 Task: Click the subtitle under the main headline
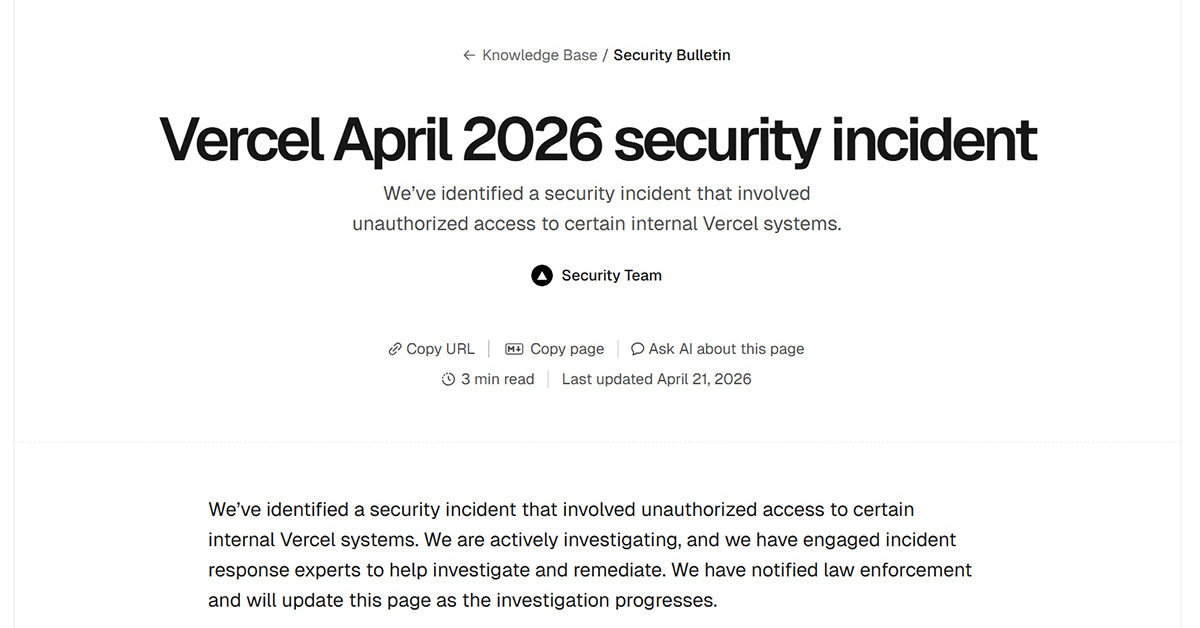597,208
